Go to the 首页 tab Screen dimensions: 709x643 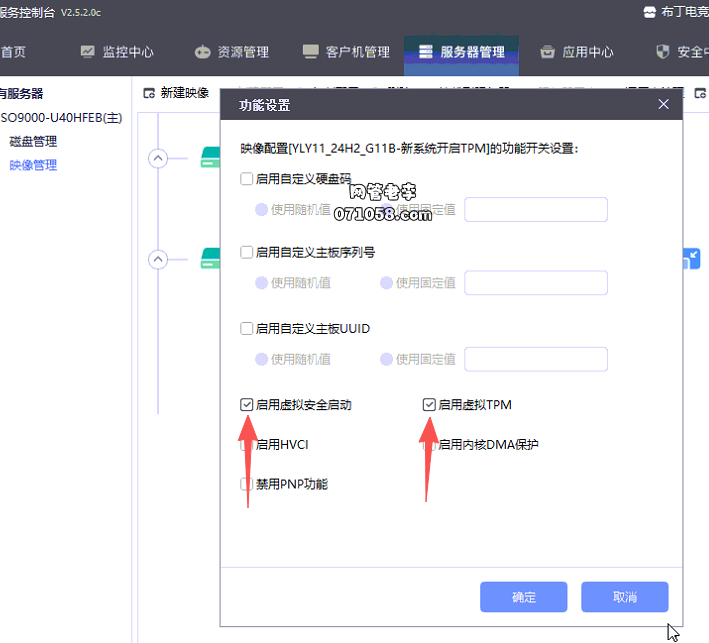coord(13,52)
